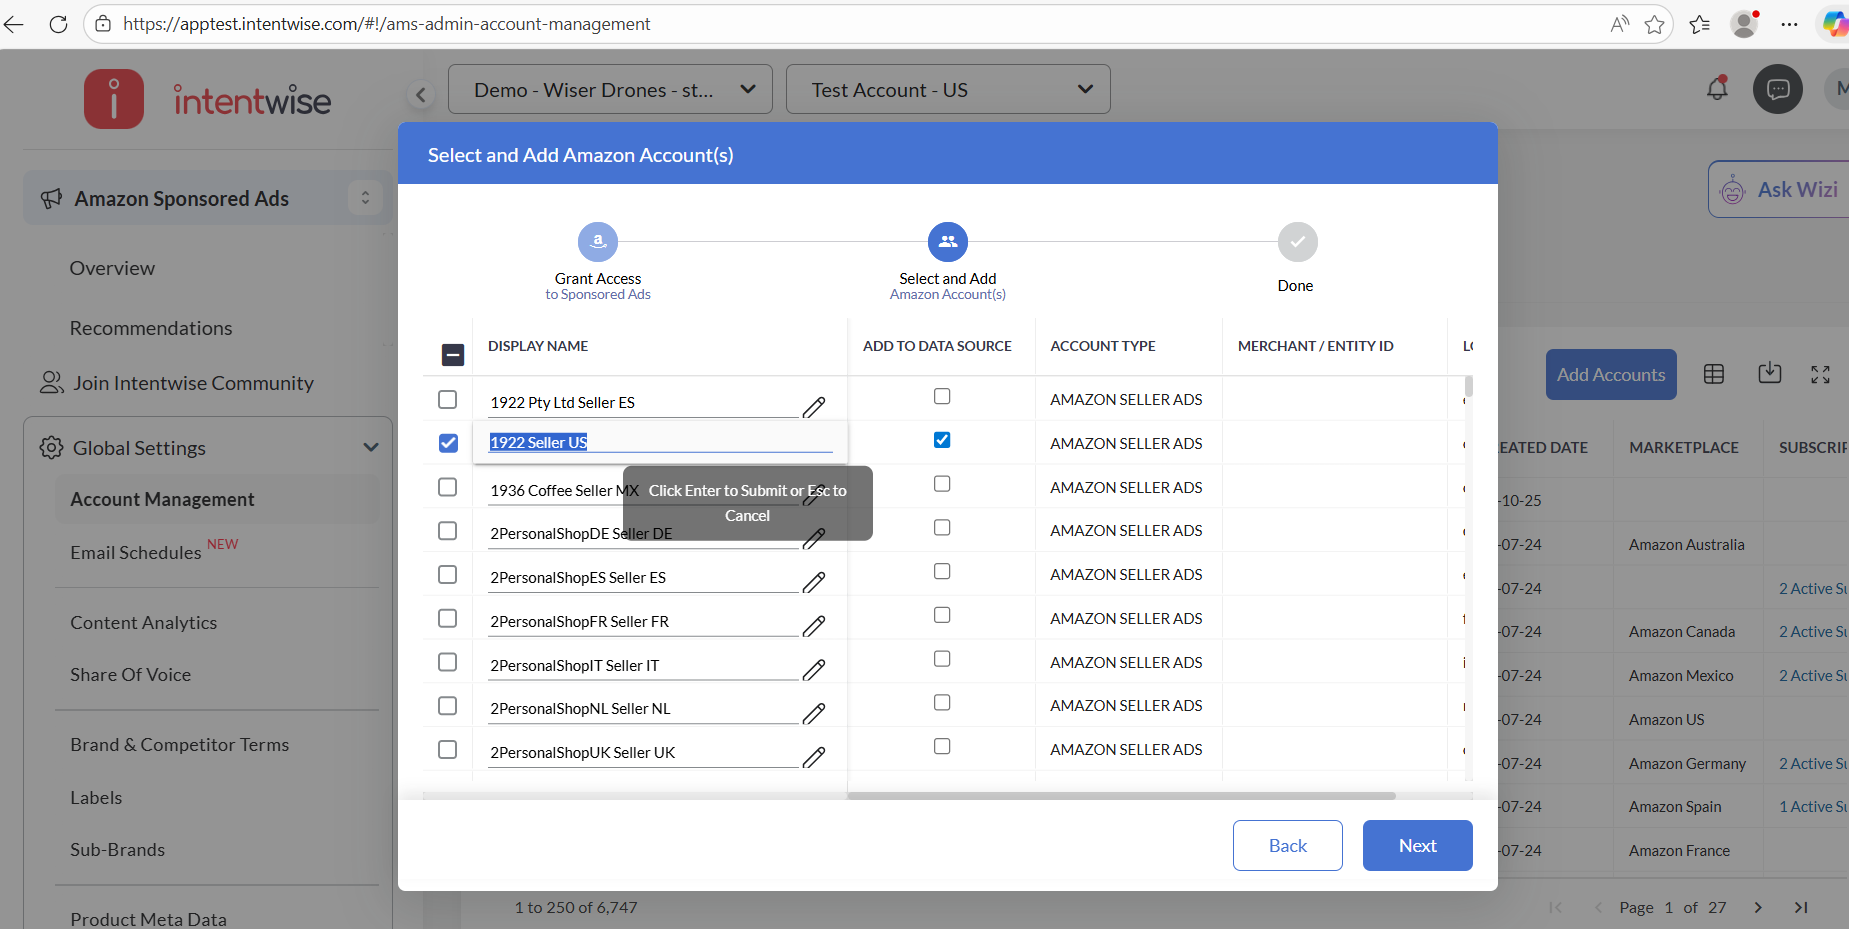Open Content Analytics in the sidebar

[x=143, y=623]
